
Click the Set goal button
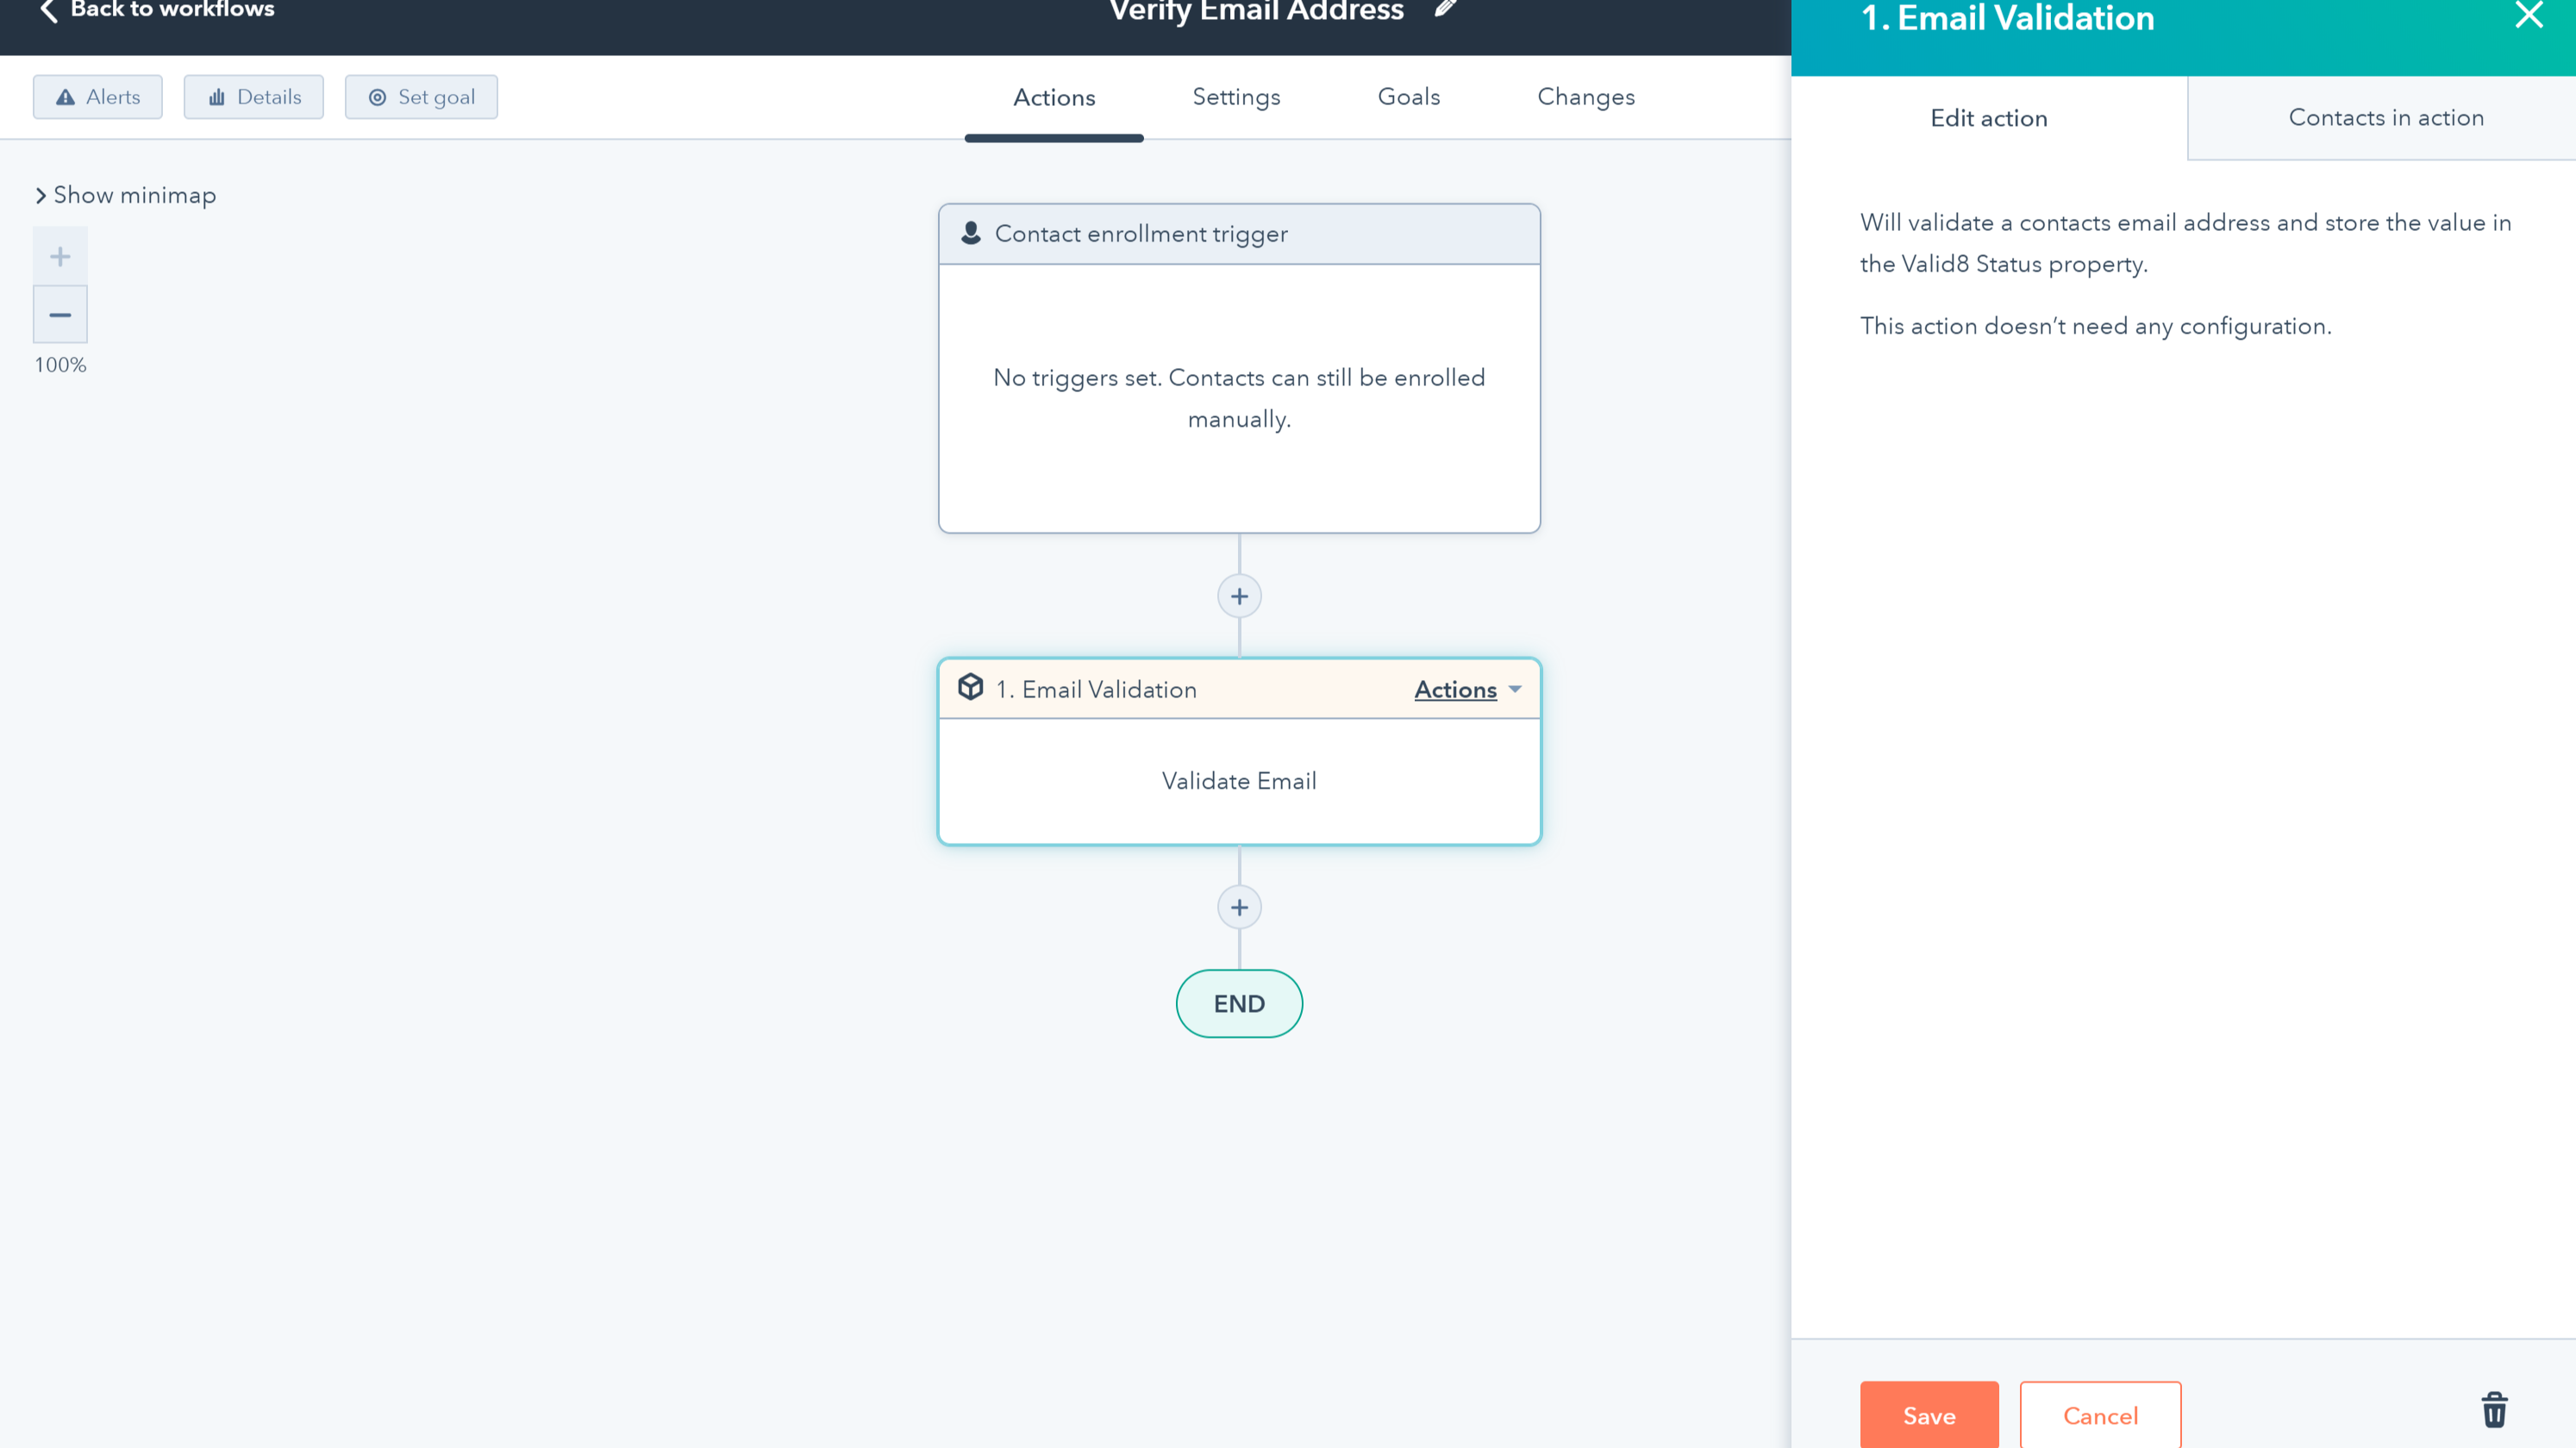tap(421, 97)
